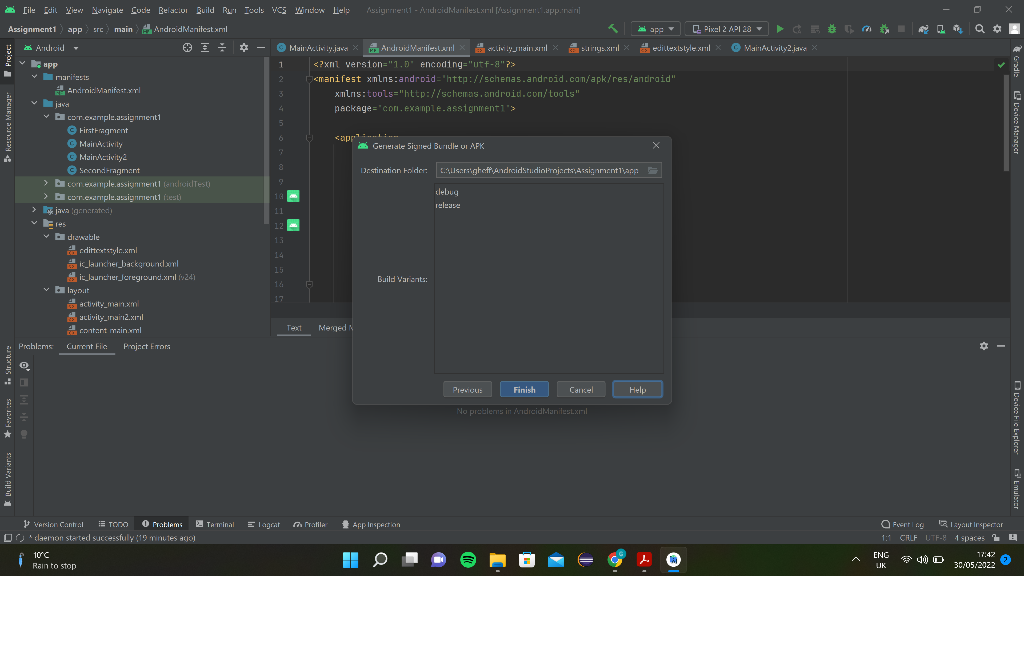Switch to the strings.xml editor tab

600,48
